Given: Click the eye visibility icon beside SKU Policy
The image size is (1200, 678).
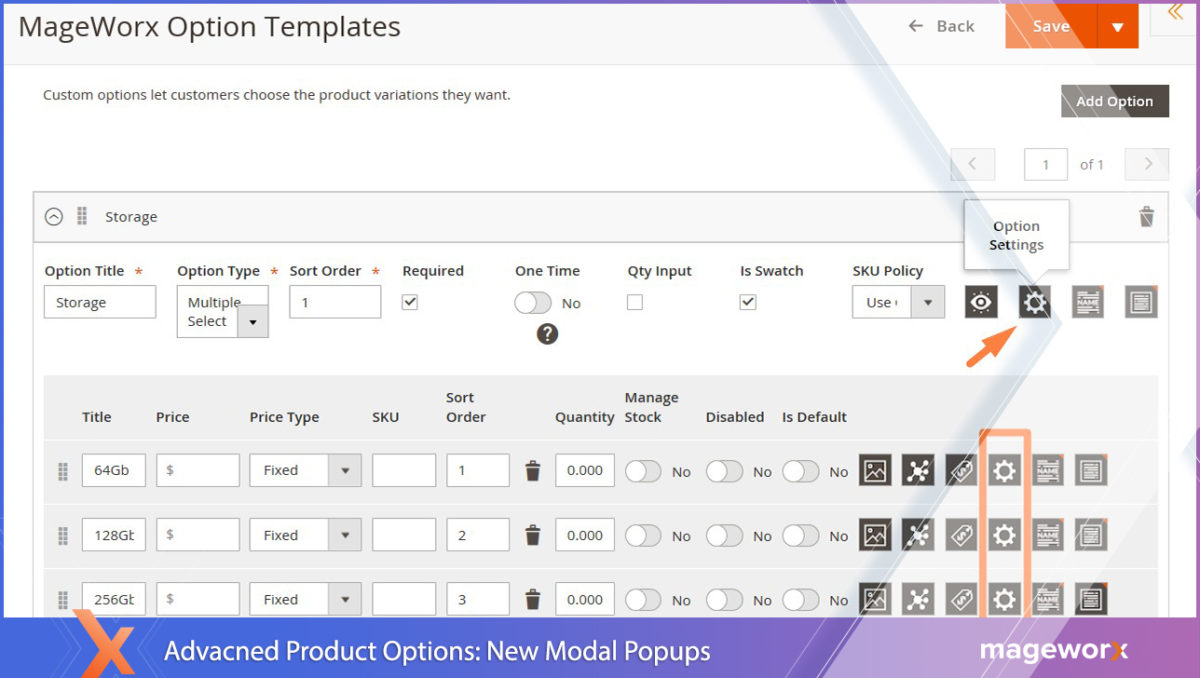Looking at the screenshot, I should [x=981, y=302].
